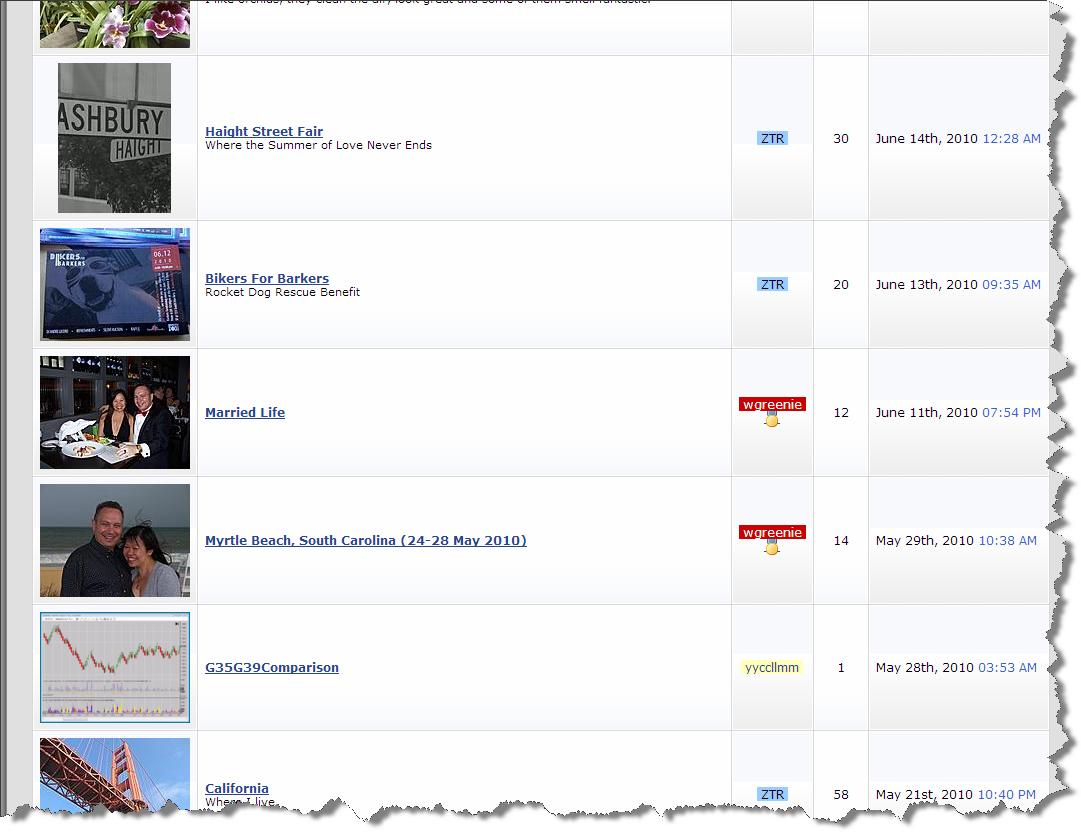This screenshot has height=832, width=1081.
Task: Click the 09:35 AM time in Bikers row
Action: 1011,285
